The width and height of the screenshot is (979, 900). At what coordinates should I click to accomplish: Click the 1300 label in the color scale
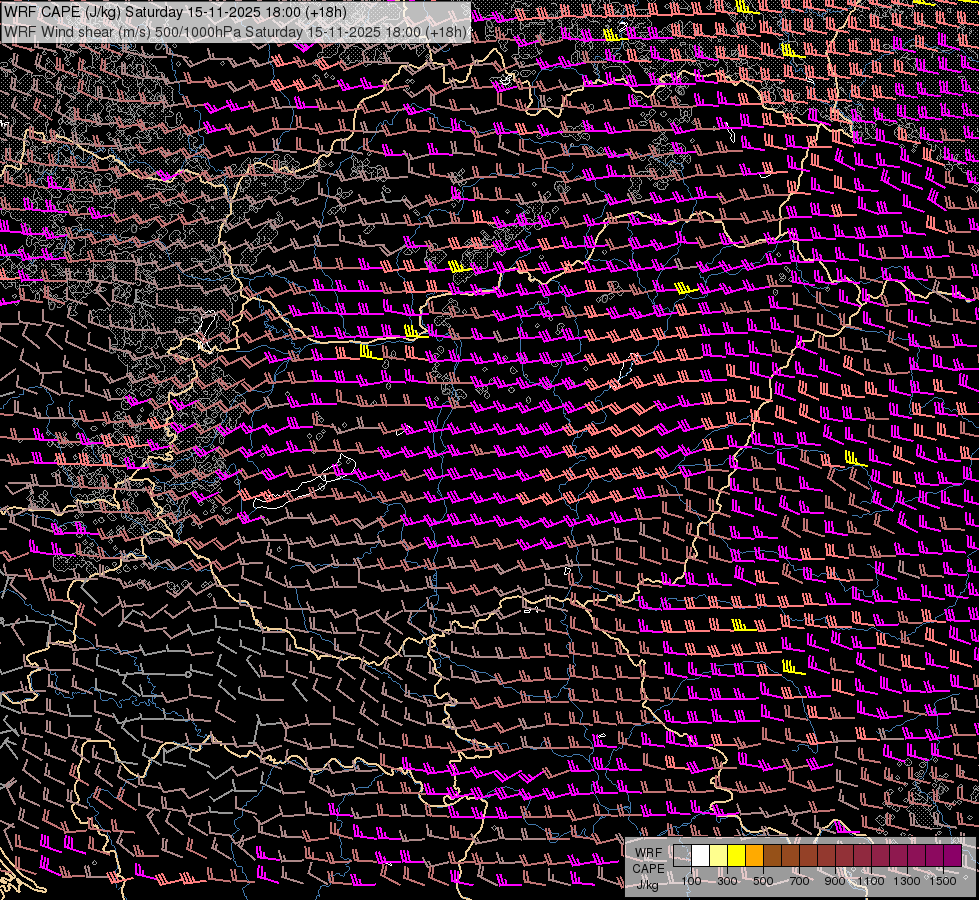(907, 881)
